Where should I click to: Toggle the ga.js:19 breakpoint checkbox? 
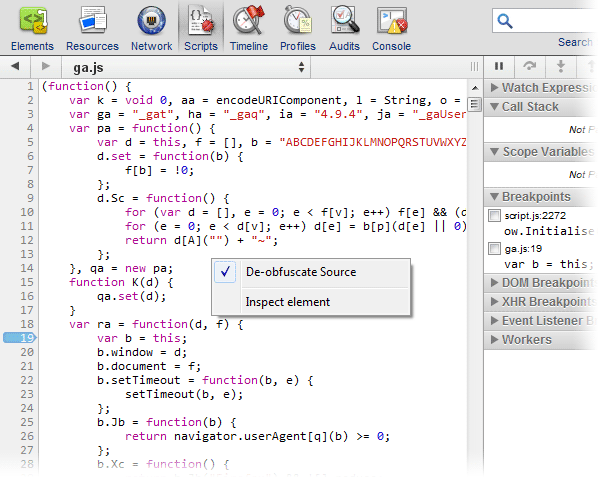coord(494,248)
